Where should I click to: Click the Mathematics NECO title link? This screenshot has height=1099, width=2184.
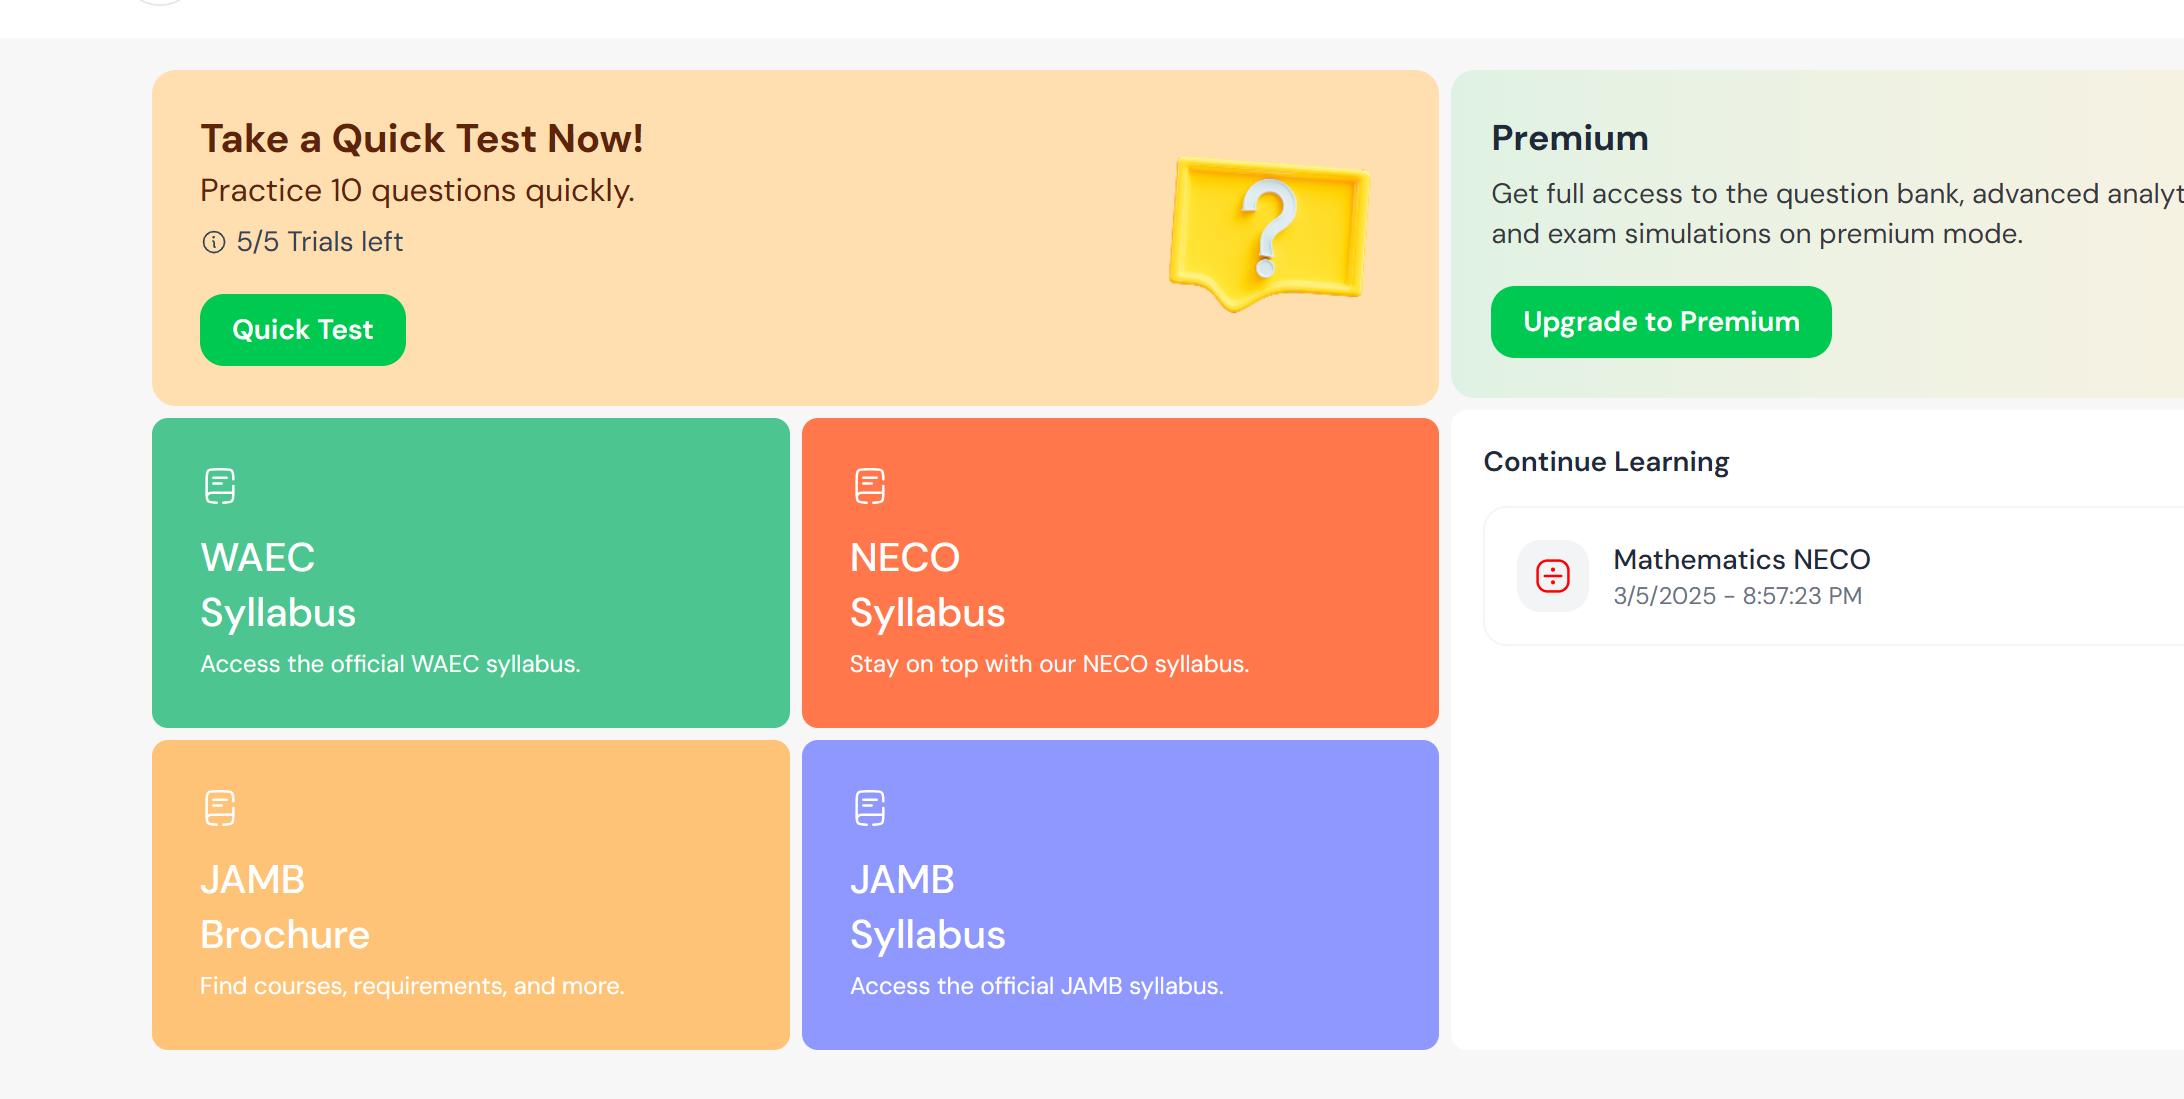pos(1741,559)
